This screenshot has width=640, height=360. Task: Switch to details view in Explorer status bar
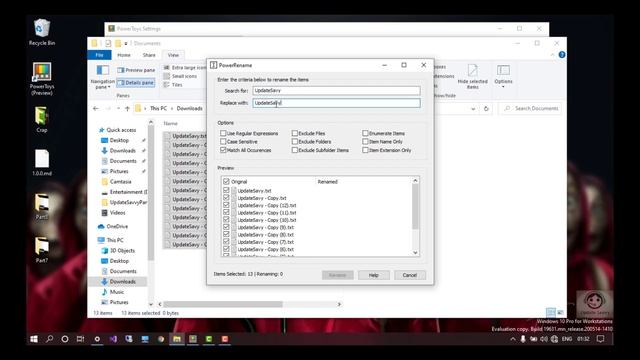[x=551, y=313]
